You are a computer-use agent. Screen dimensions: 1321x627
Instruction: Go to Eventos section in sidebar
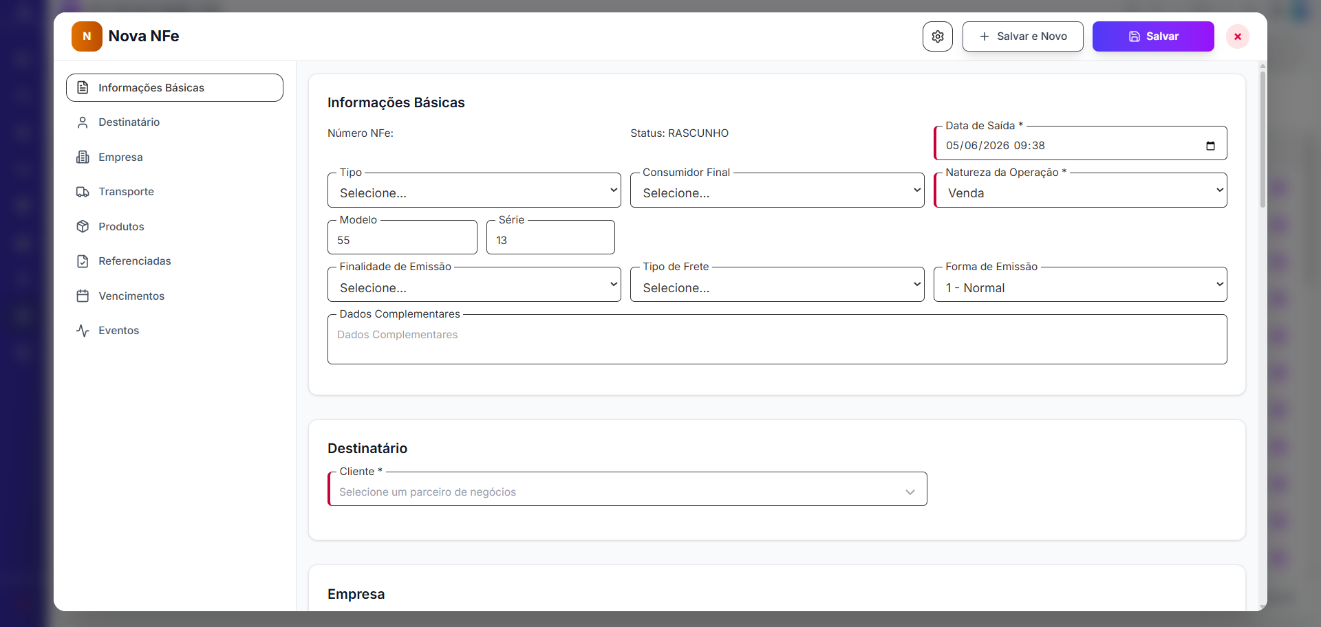point(175,331)
